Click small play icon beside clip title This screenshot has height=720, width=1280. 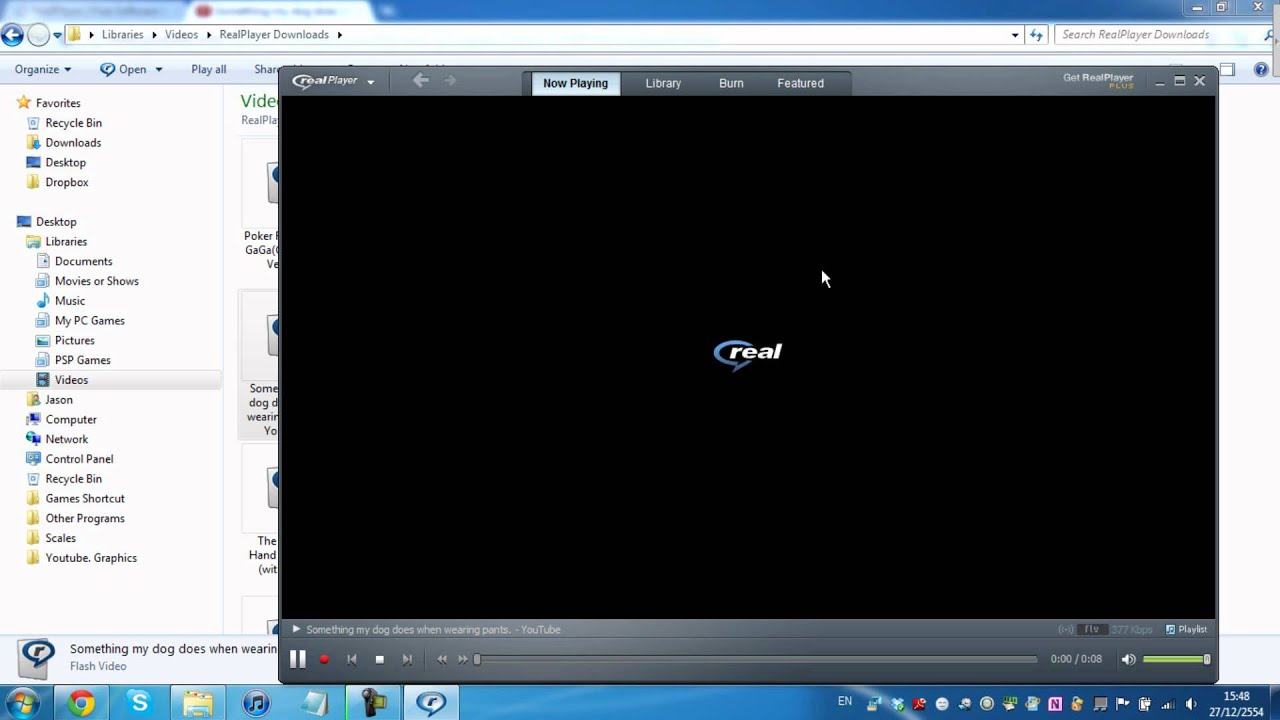pyautogui.click(x=296, y=629)
